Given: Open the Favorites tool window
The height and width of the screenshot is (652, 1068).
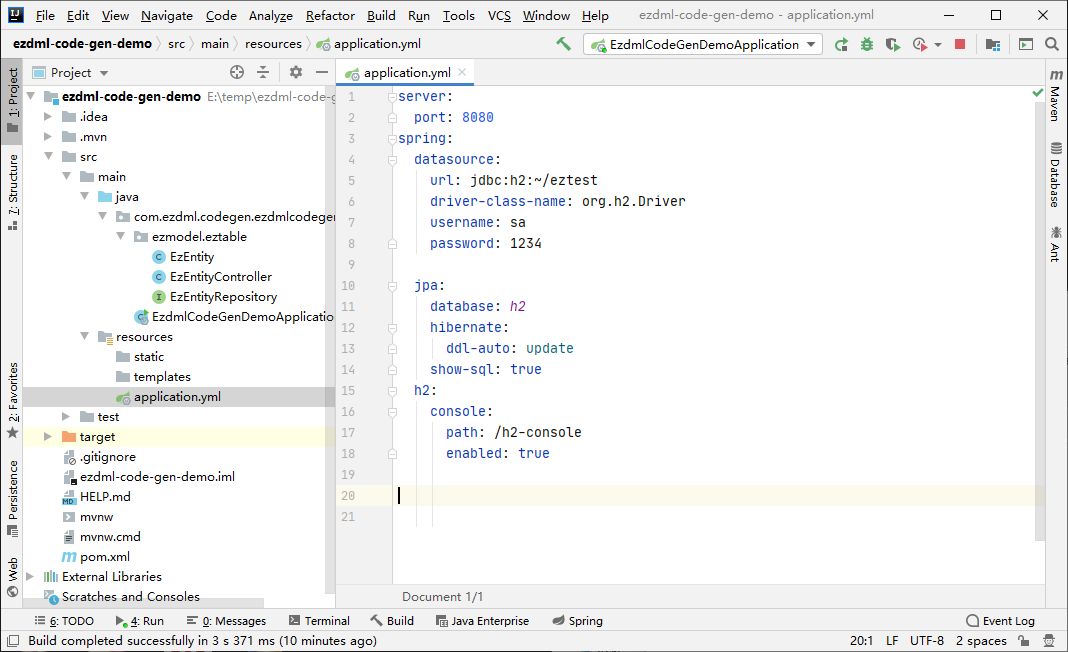Looking at the screenshot, I should tap(12, 401).
